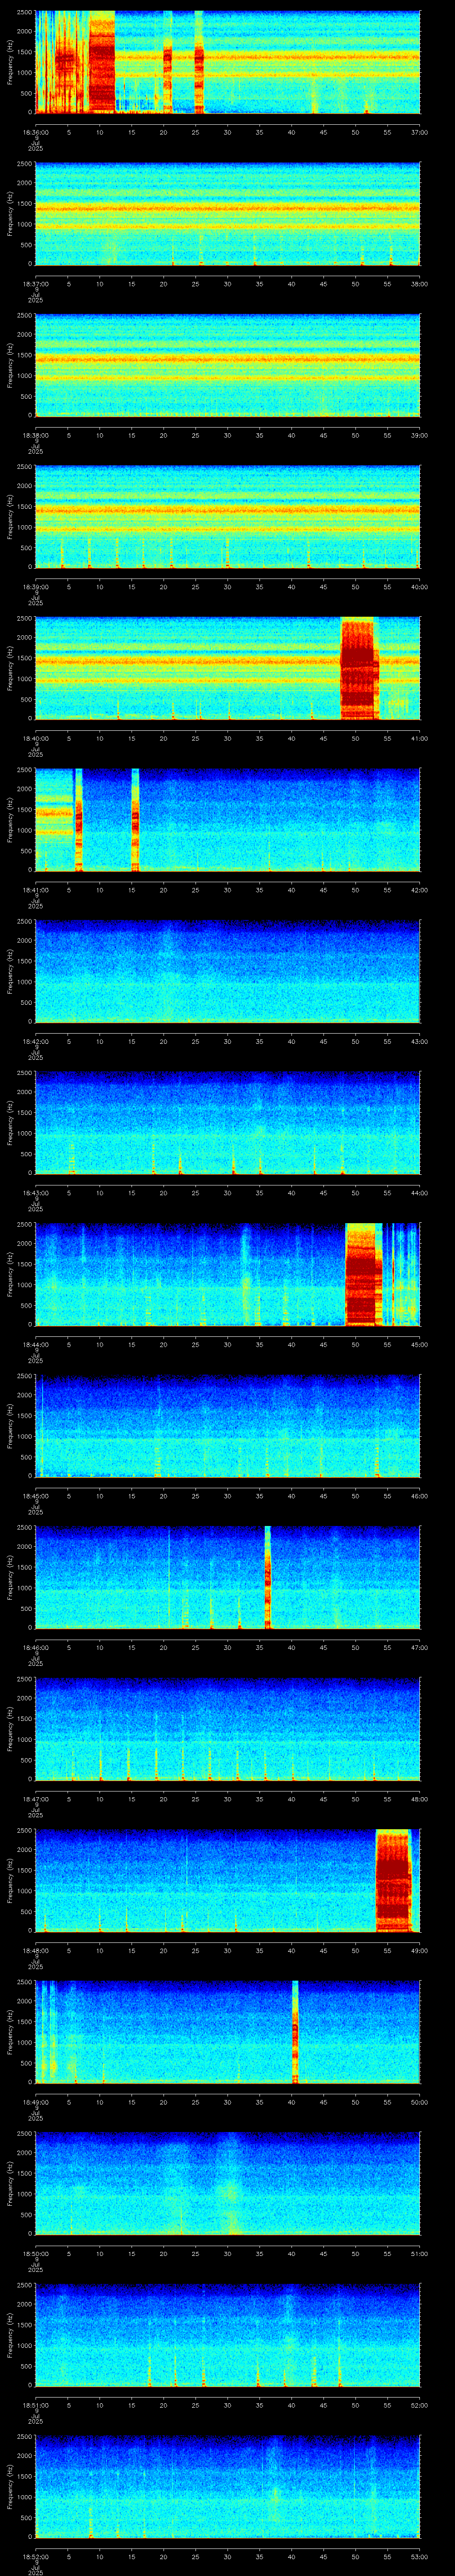Screen dimensions: 455x2576
Task: Click the 18:39:00 start time label
Action: point(35,587)
